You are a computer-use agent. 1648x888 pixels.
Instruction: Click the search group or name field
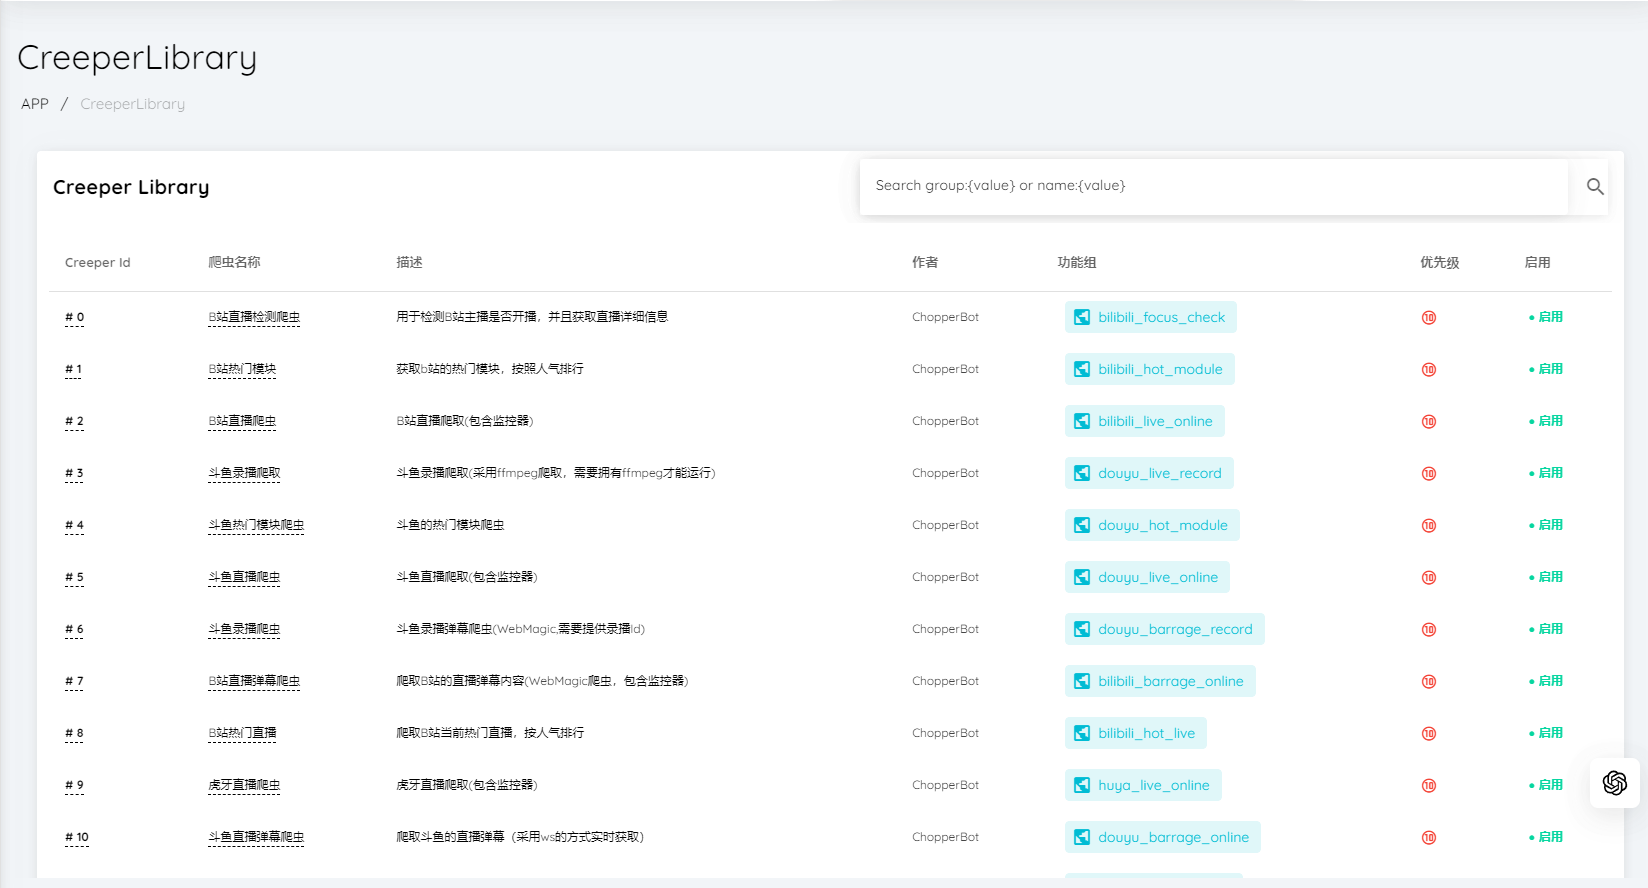tap(1214, 186)
